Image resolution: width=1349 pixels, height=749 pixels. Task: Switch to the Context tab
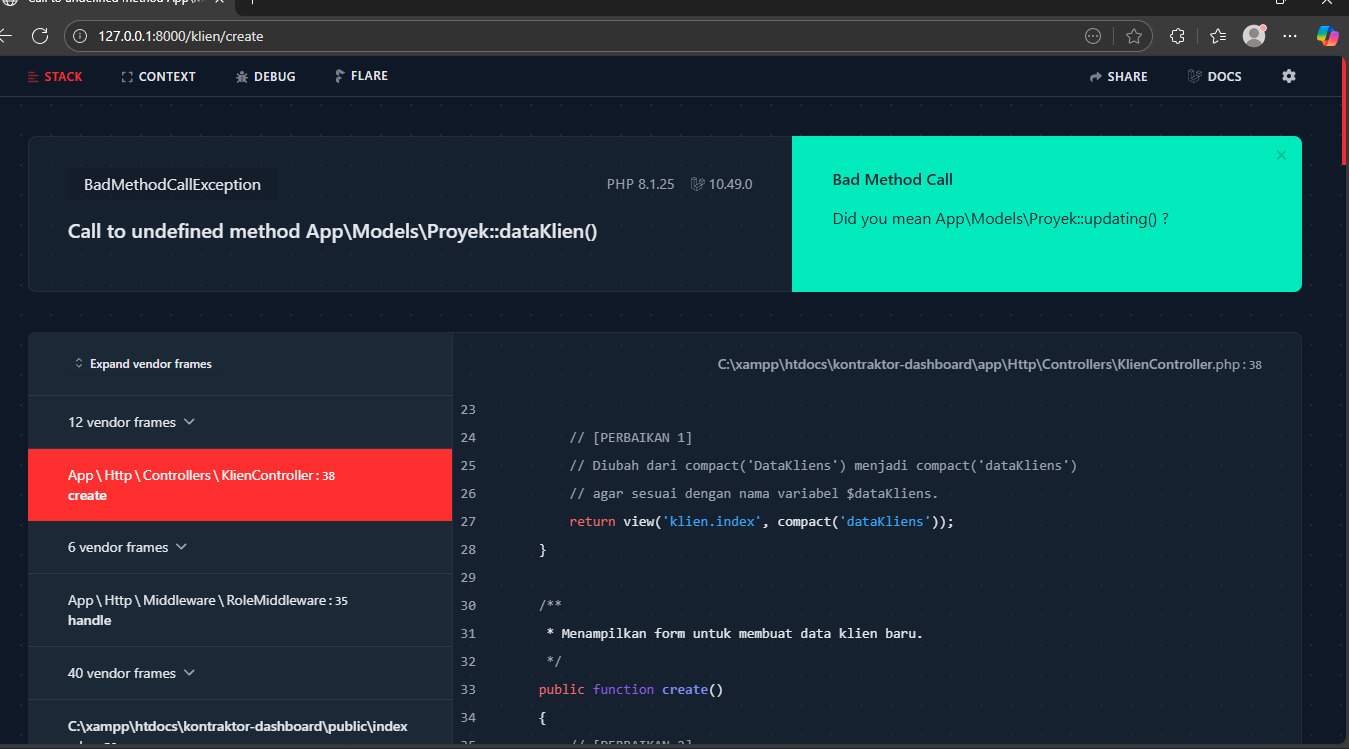coord(158,77)
